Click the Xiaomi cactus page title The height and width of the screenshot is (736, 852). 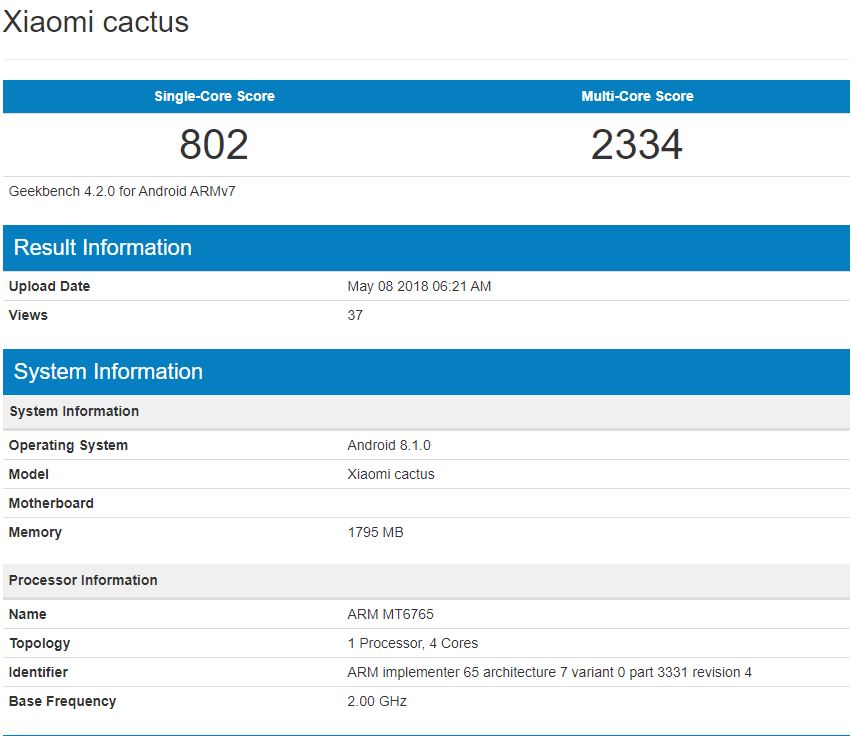pyautogui.click(x=96, y=22)
